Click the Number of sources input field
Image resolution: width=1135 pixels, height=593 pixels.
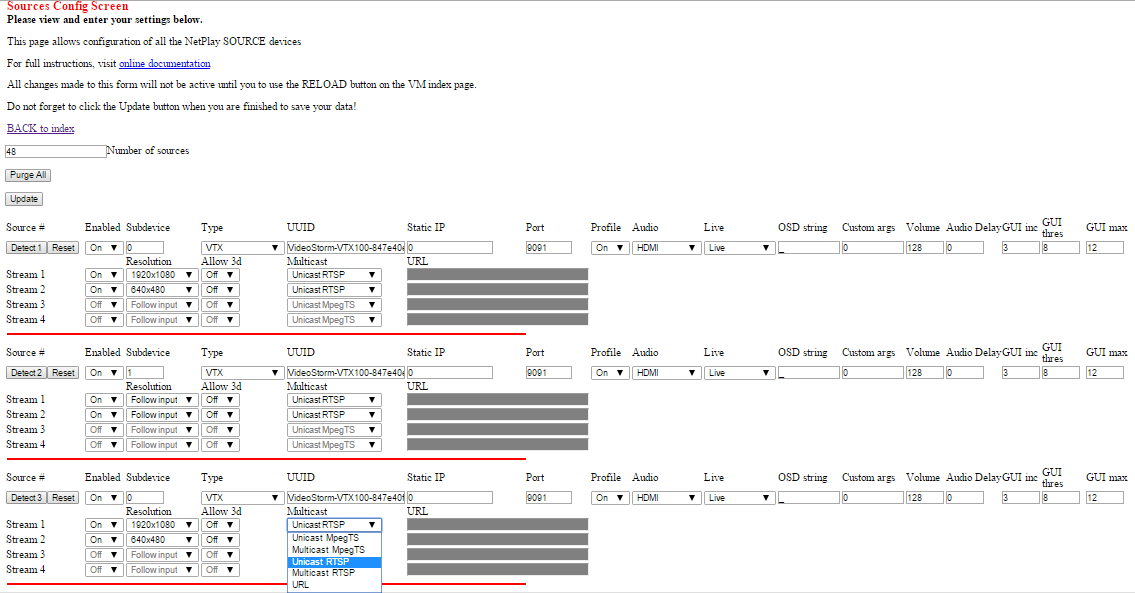click(x=55, y=152)
